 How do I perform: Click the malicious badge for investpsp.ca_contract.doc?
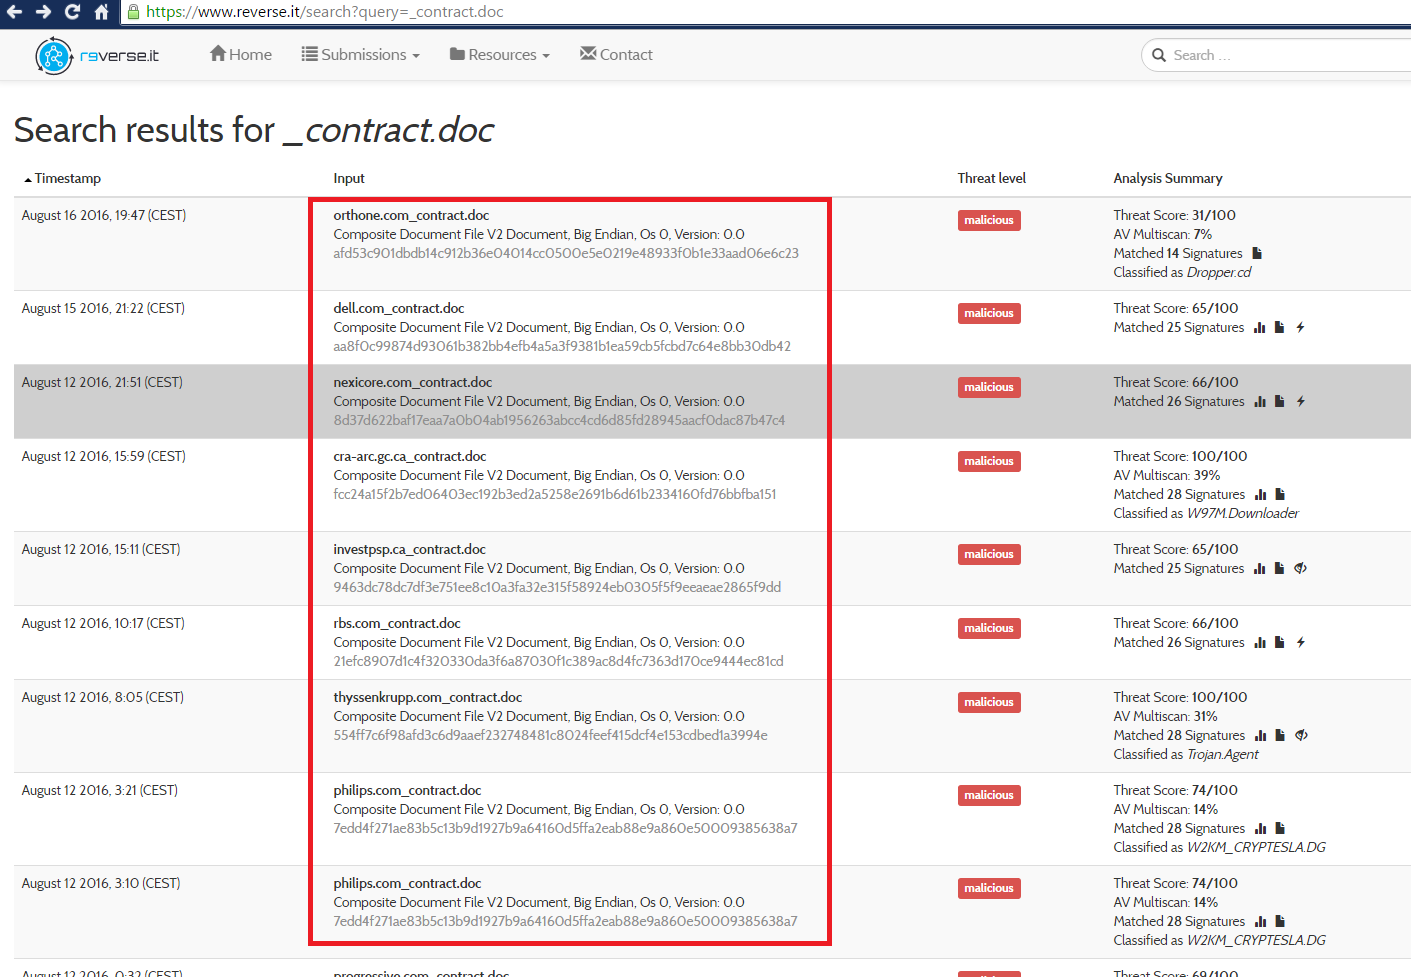989,554
